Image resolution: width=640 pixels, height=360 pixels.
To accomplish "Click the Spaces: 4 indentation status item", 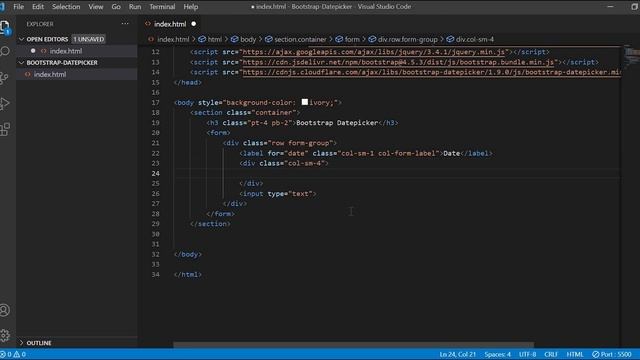I will click(x=498, y=354).
